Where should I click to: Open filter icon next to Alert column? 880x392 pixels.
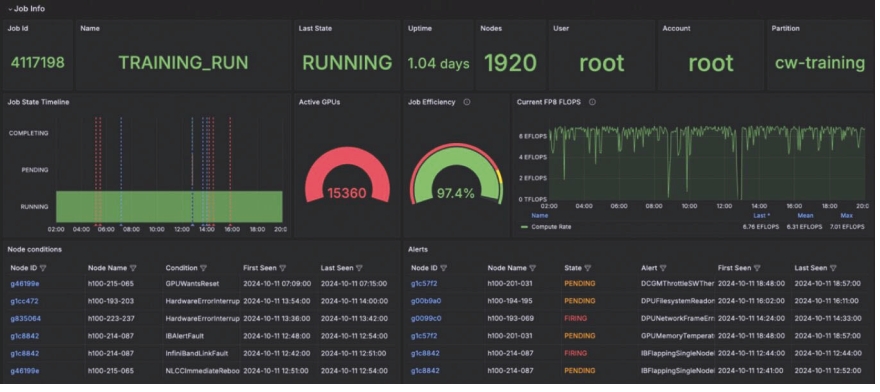(x=663, y=268)
